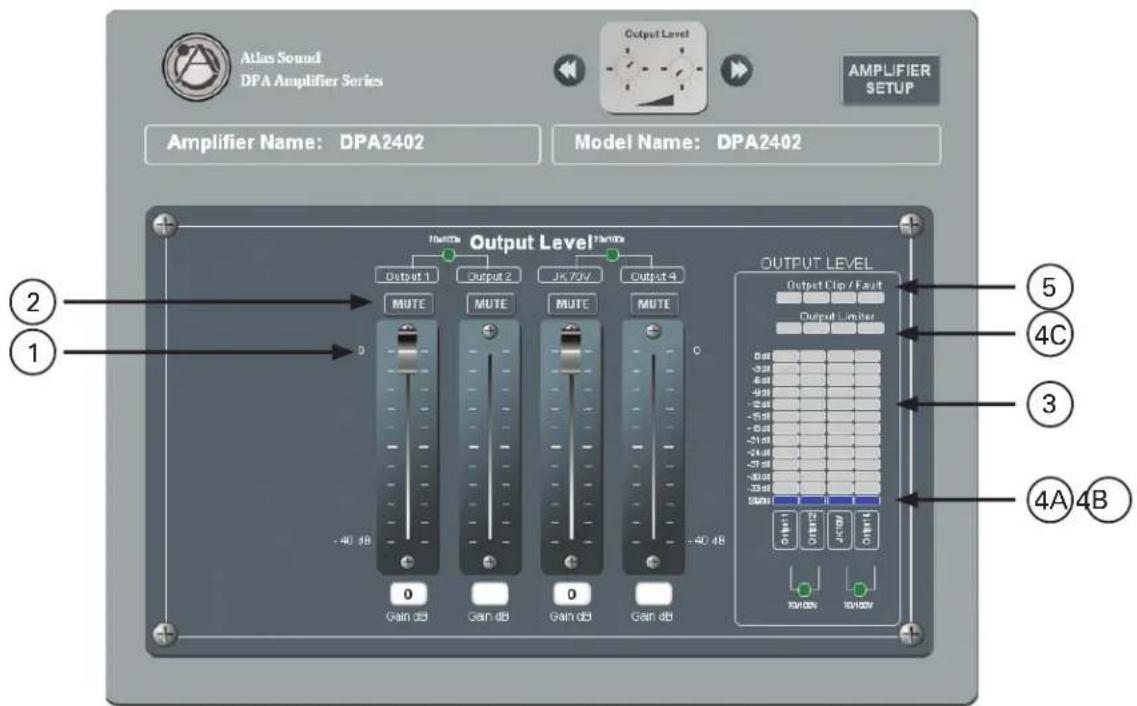Click the Amplifier Name field DPA2402
This screenshot has width=1137, height=706.
coord(342,144)
